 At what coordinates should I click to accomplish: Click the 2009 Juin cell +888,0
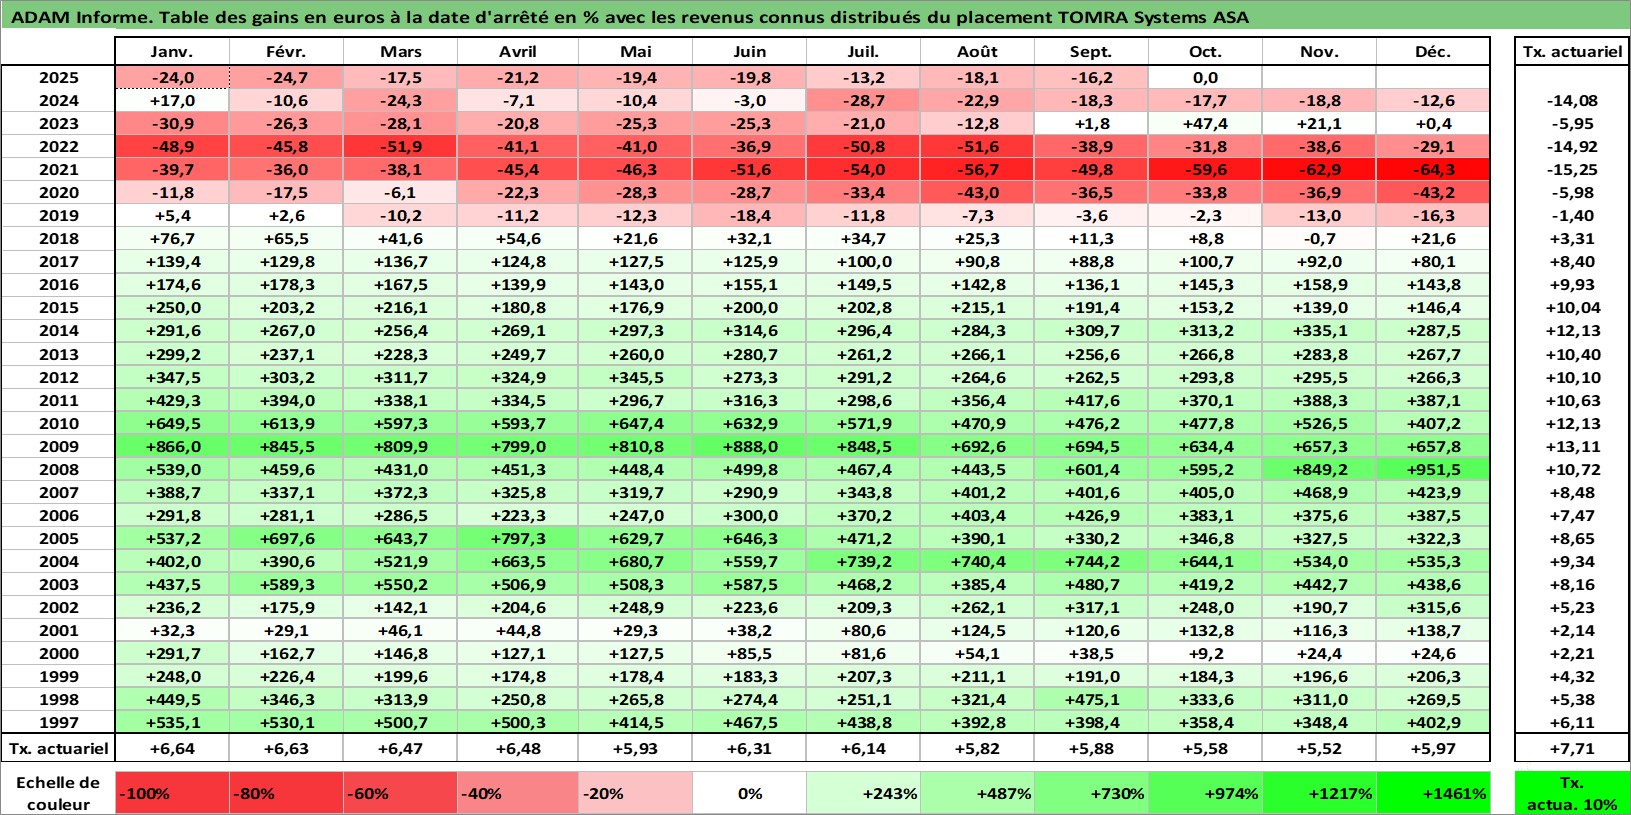749,446
